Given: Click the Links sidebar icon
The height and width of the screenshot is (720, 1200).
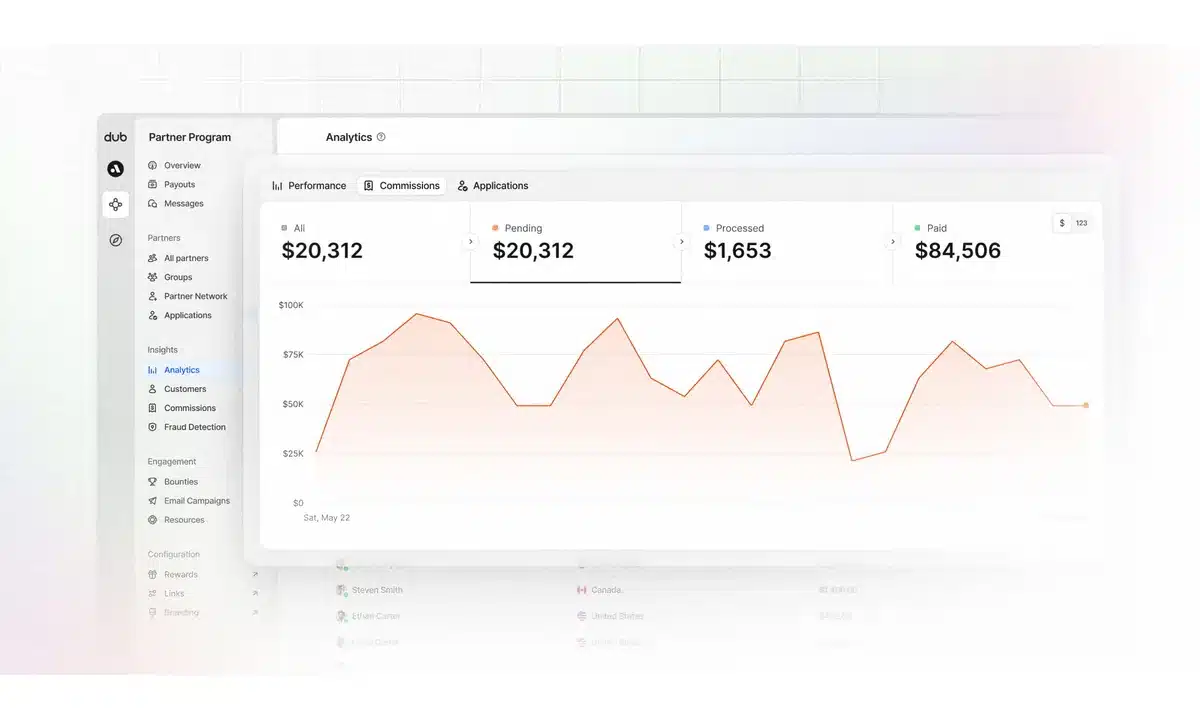Looking at the screenshot, I should pos(152,593).
